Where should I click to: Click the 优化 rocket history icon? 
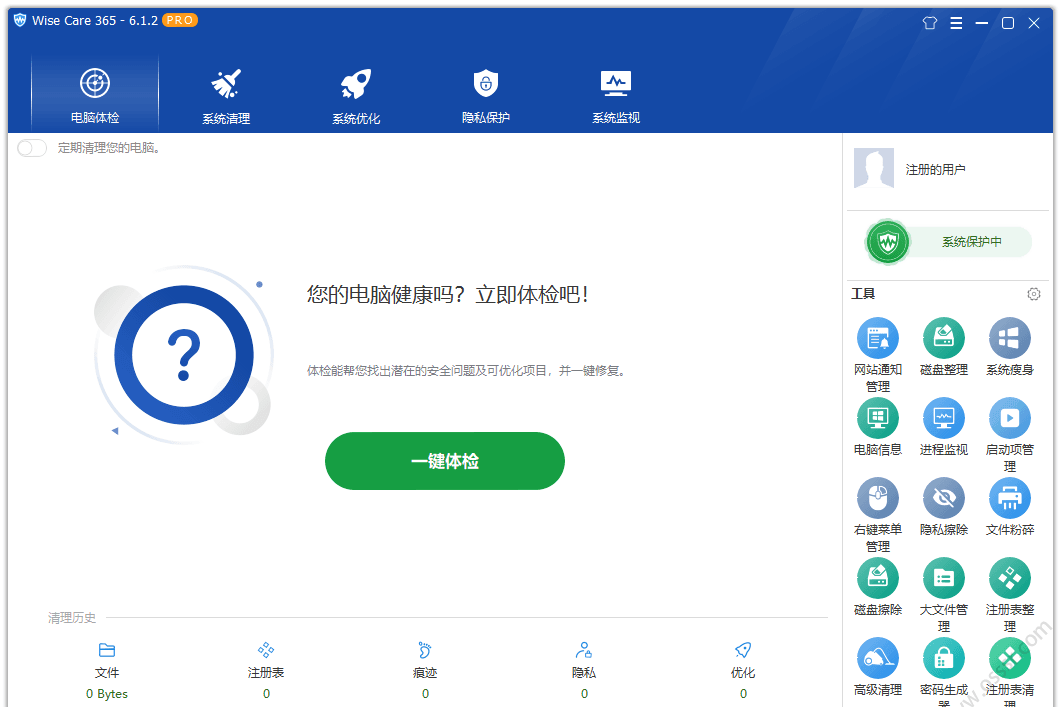coord(743,650)
